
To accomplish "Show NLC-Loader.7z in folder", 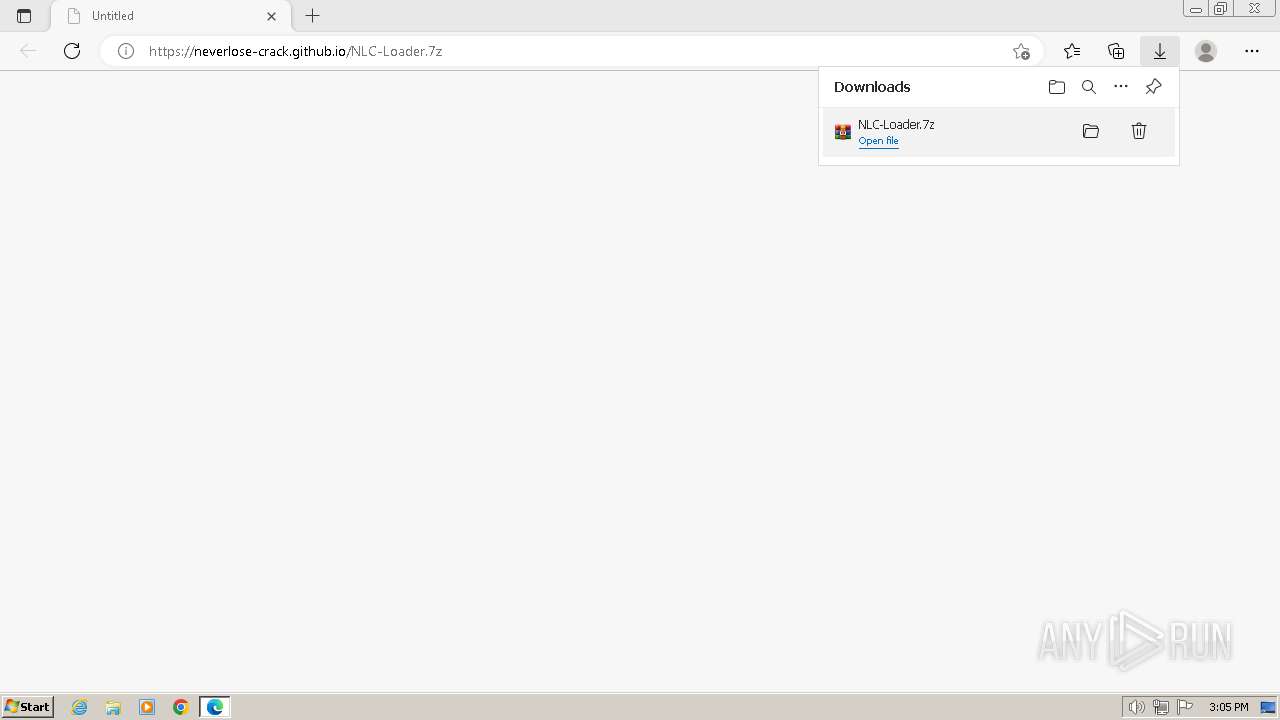I will (1091, 131).
